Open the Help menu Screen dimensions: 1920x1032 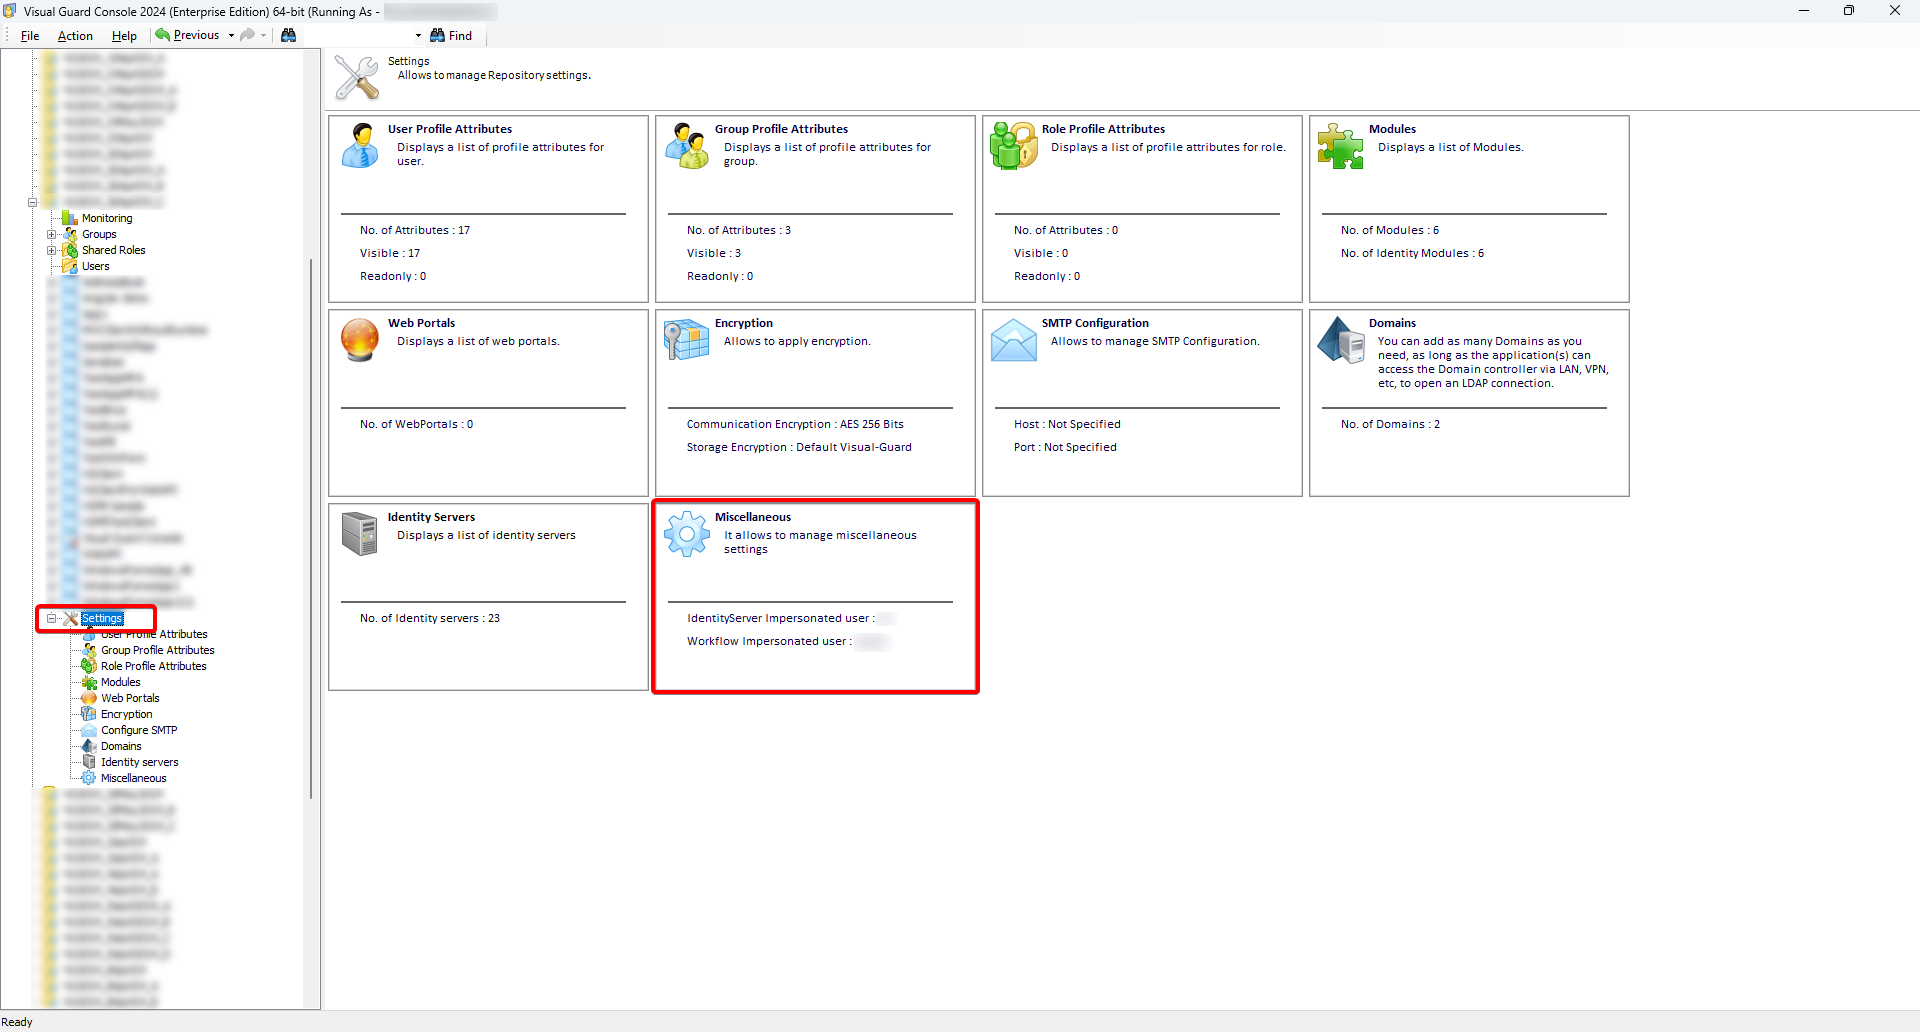tap(124, 36)
